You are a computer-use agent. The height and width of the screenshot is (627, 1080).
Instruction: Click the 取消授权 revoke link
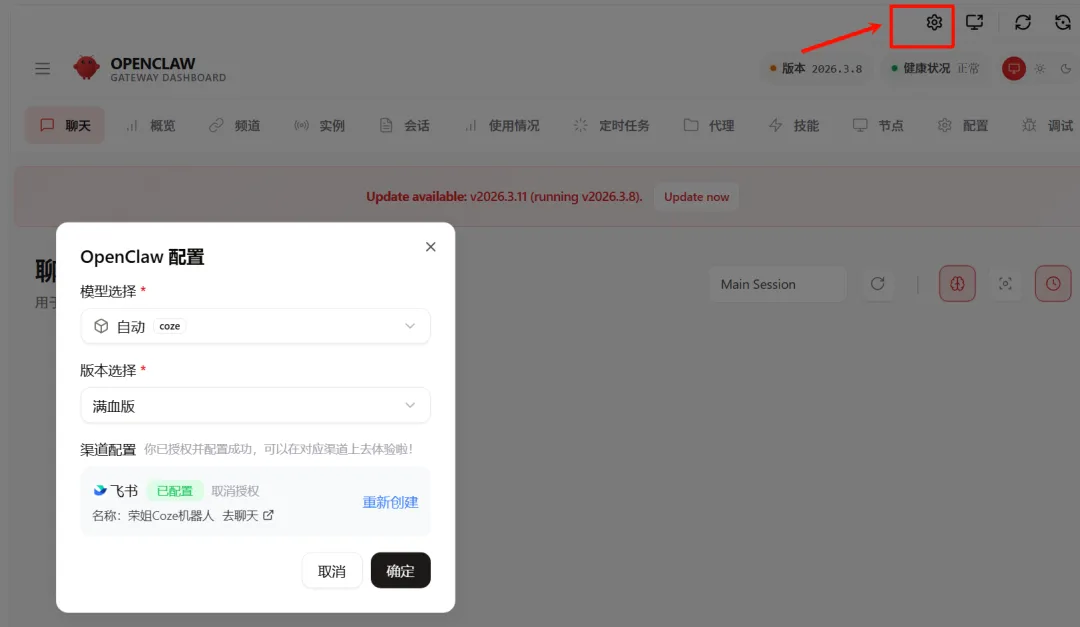pos(235,491)
